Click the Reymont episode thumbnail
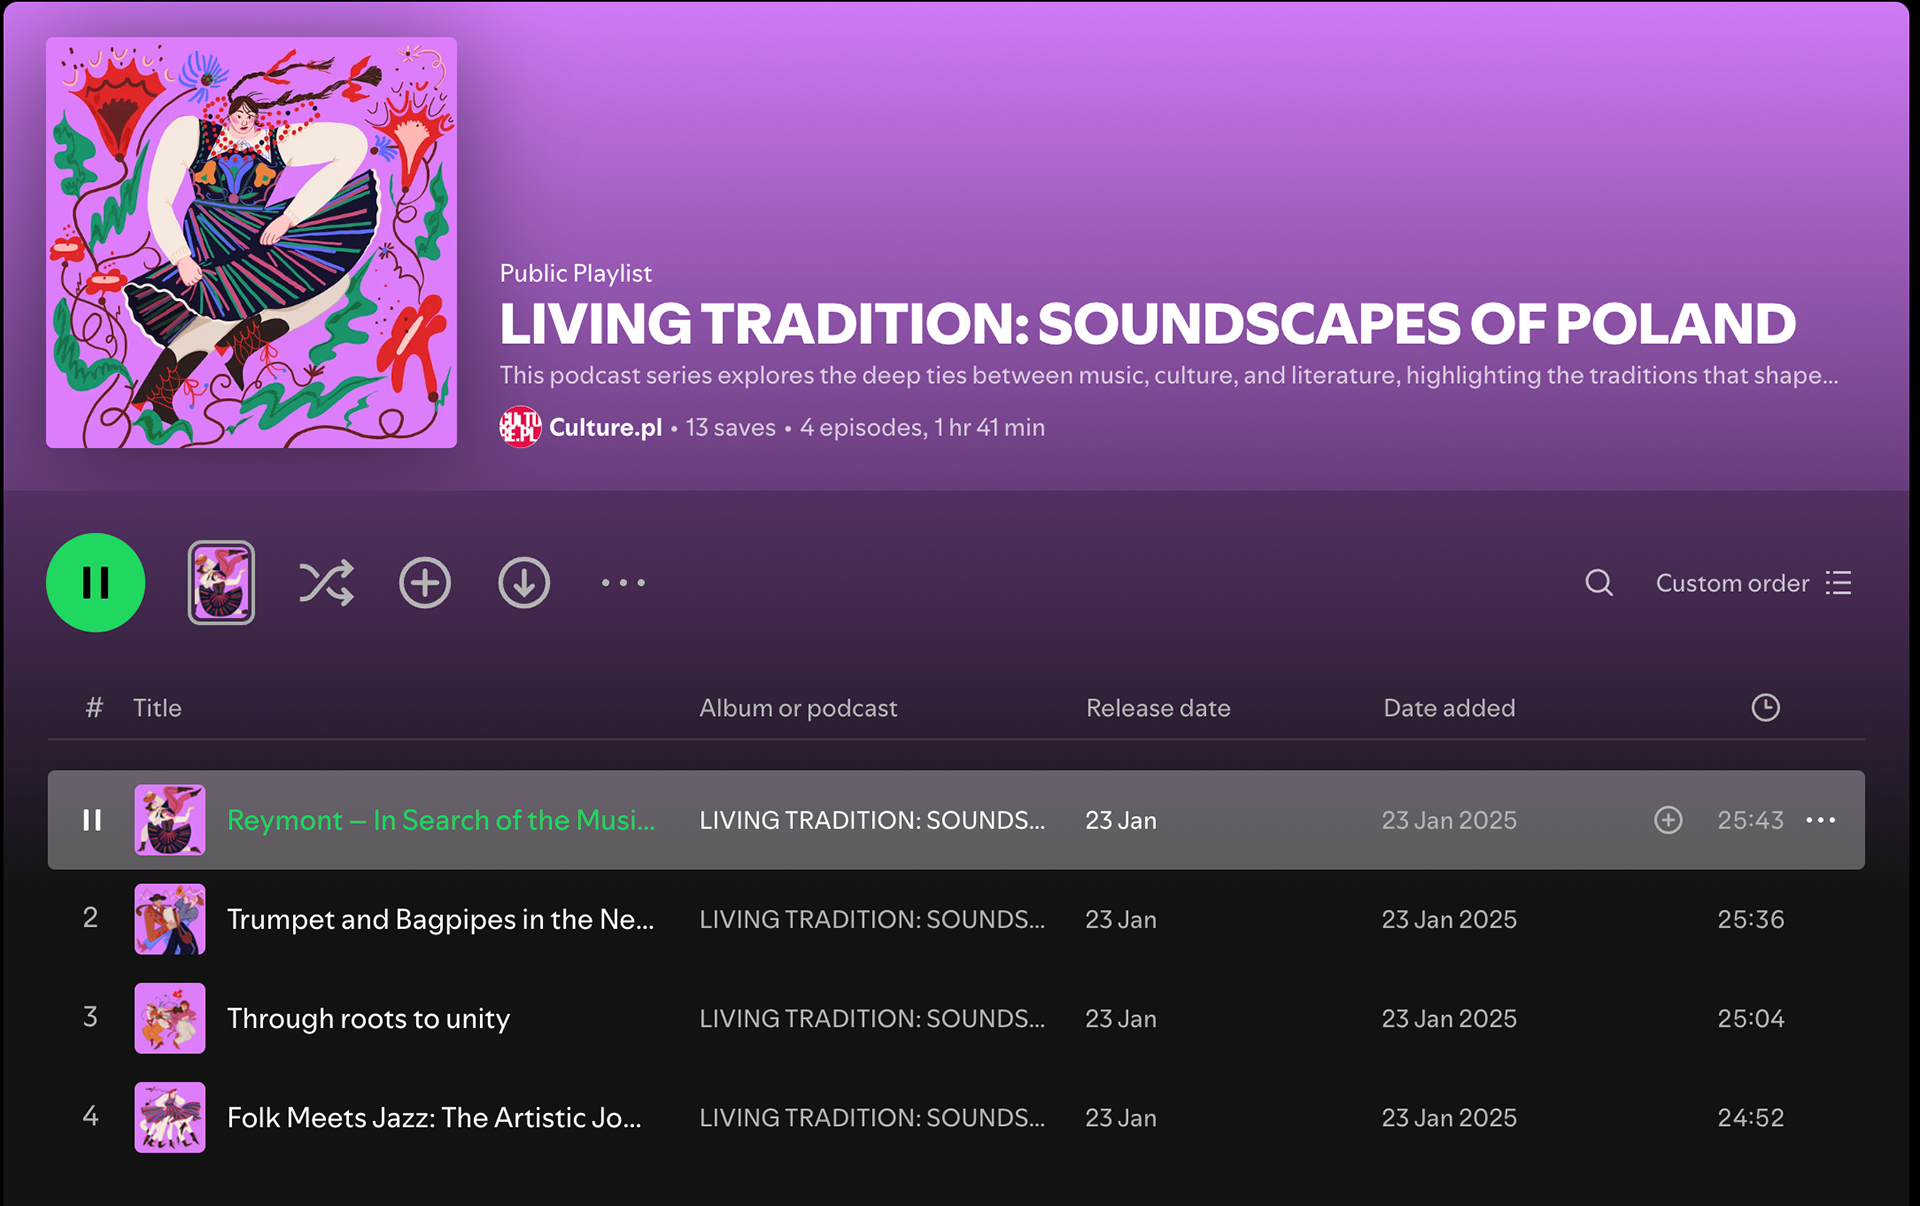 pos(170,820)
